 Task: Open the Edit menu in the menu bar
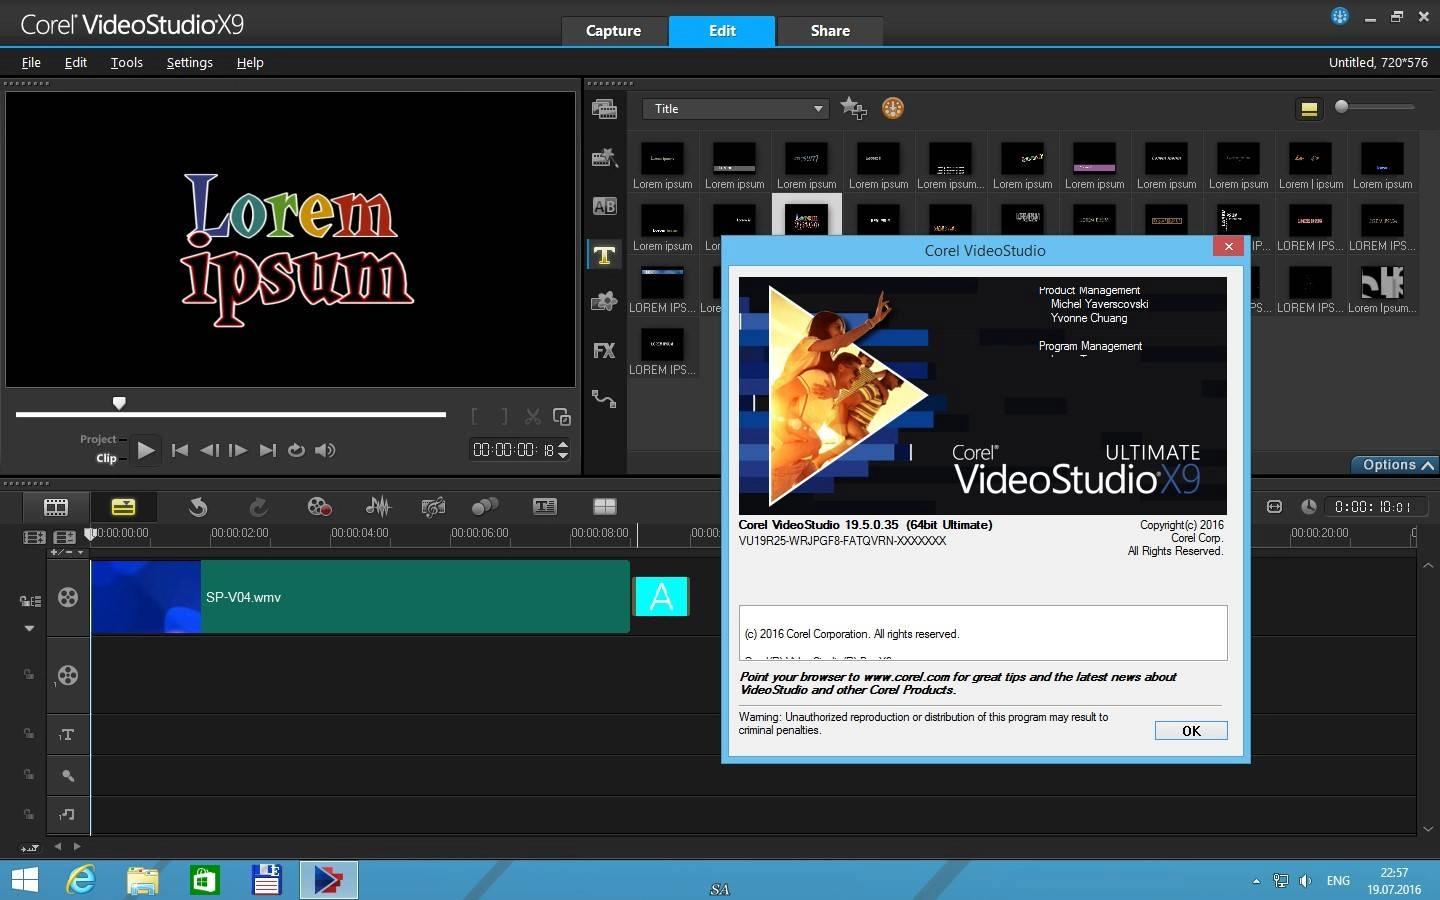(76, 62)
